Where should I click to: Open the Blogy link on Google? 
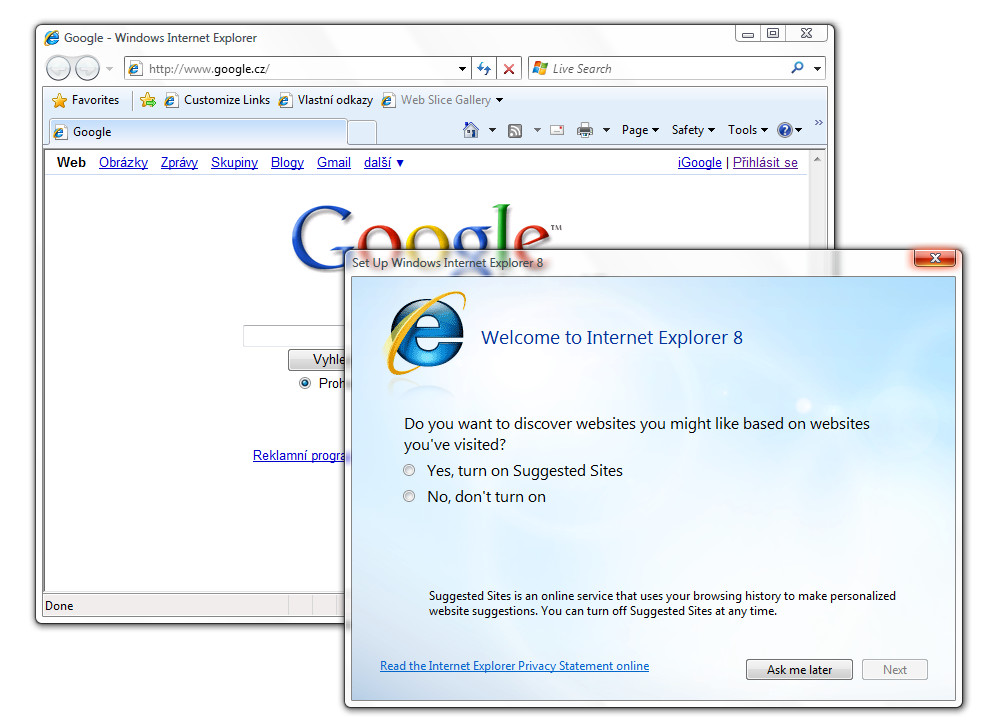click(x=287, y=162)
